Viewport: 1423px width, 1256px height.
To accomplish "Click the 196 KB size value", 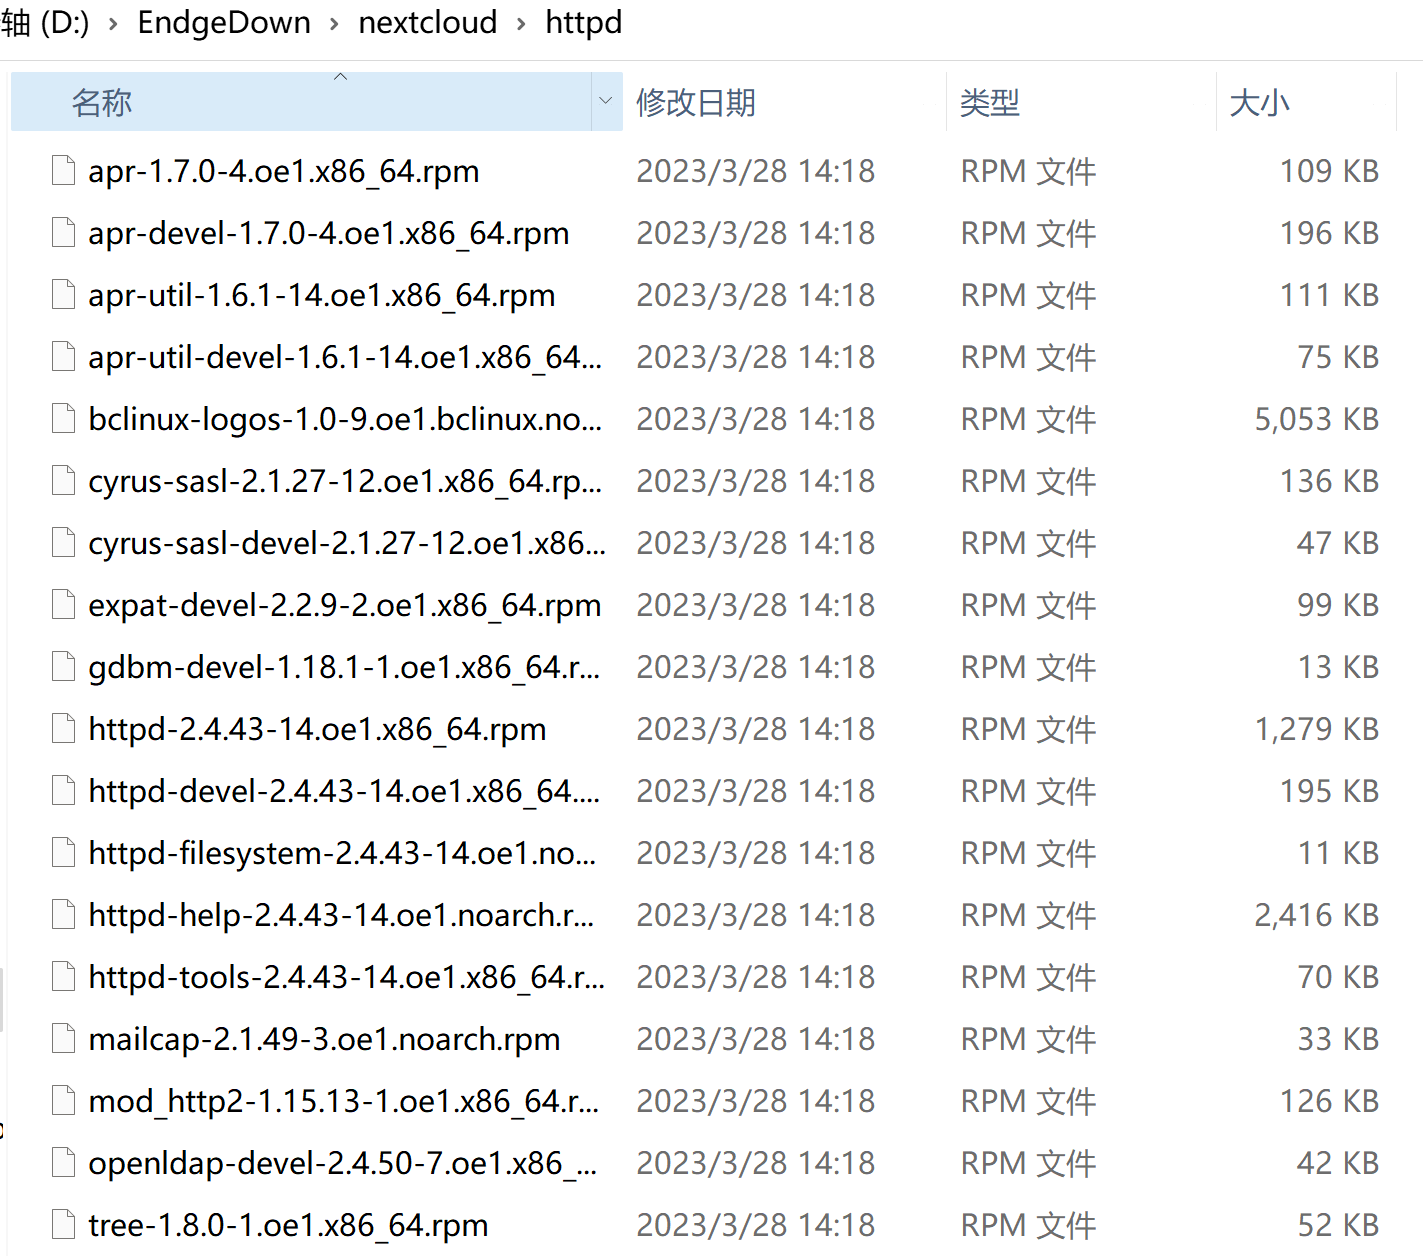I will coord(1330,233).
